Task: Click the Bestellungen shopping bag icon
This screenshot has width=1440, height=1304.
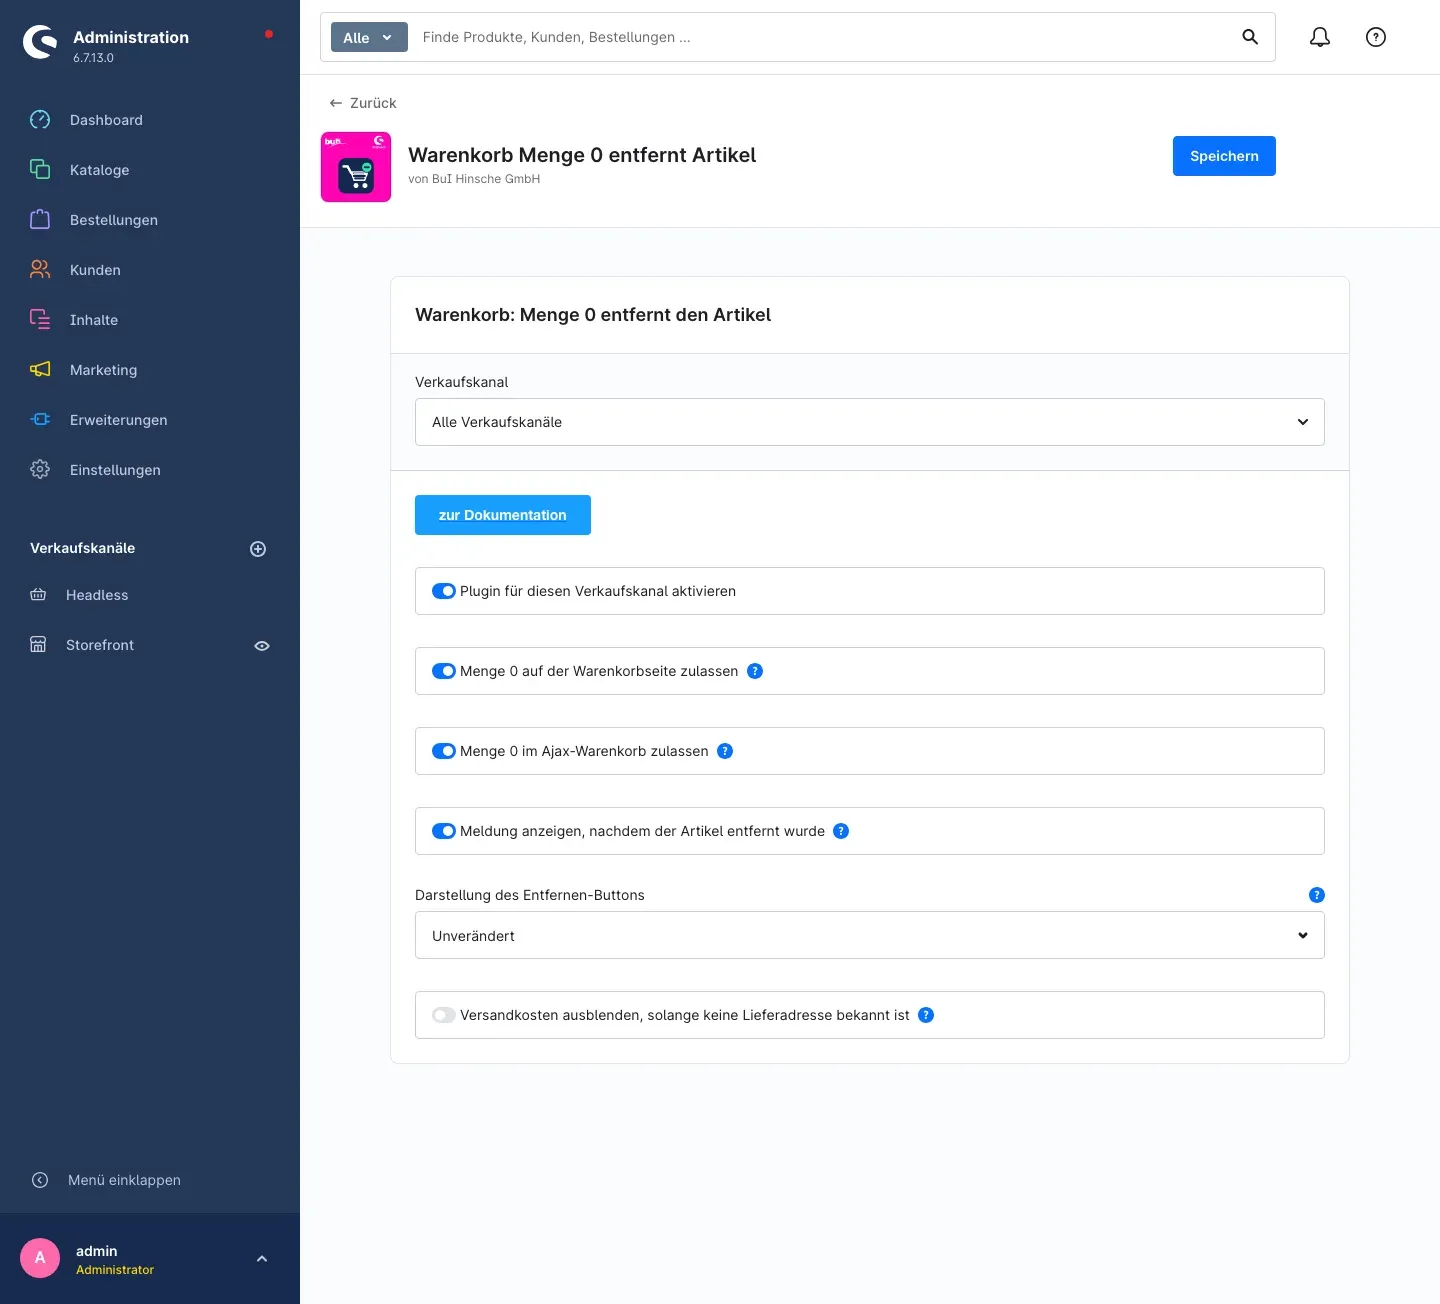Action: point(40,220)
